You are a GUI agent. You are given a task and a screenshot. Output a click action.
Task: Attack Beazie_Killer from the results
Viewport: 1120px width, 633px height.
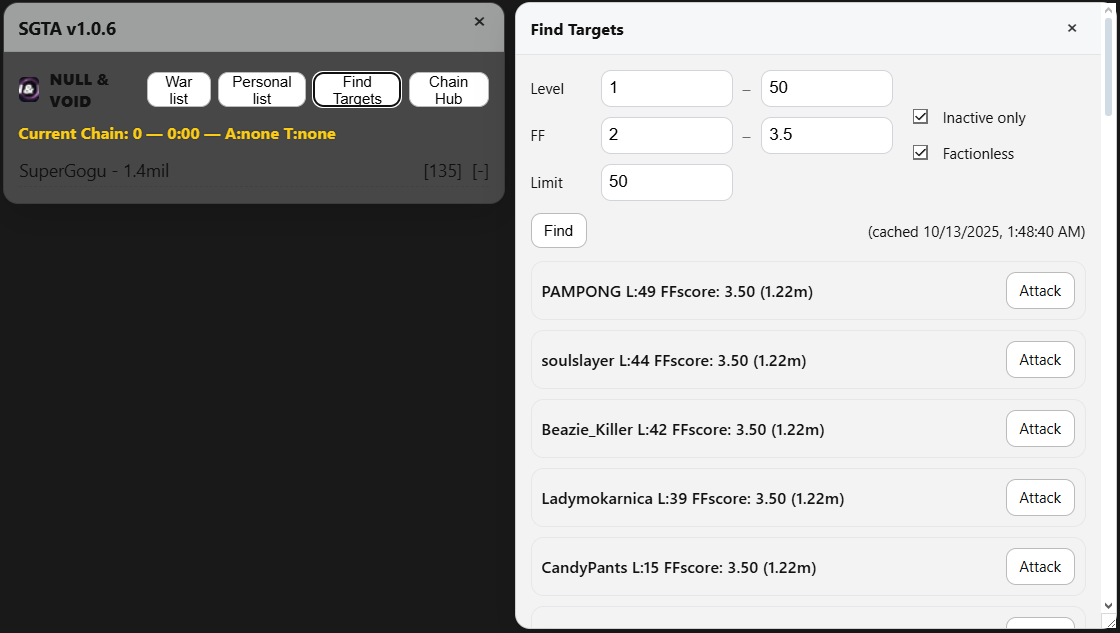point(1040,428)
